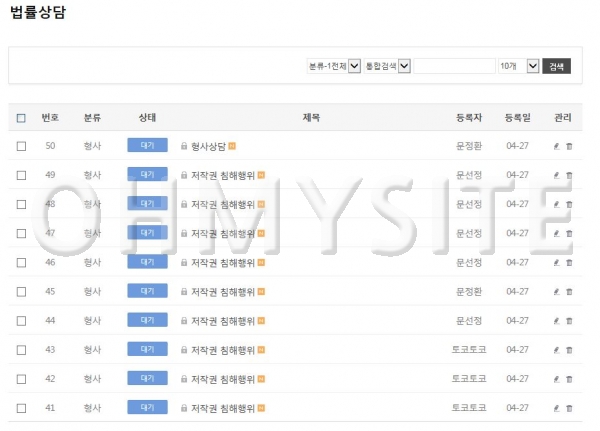Click the trash icon for post 45
Image resolution: width=600 pixels, height=431 pixels.
[569, 291]
